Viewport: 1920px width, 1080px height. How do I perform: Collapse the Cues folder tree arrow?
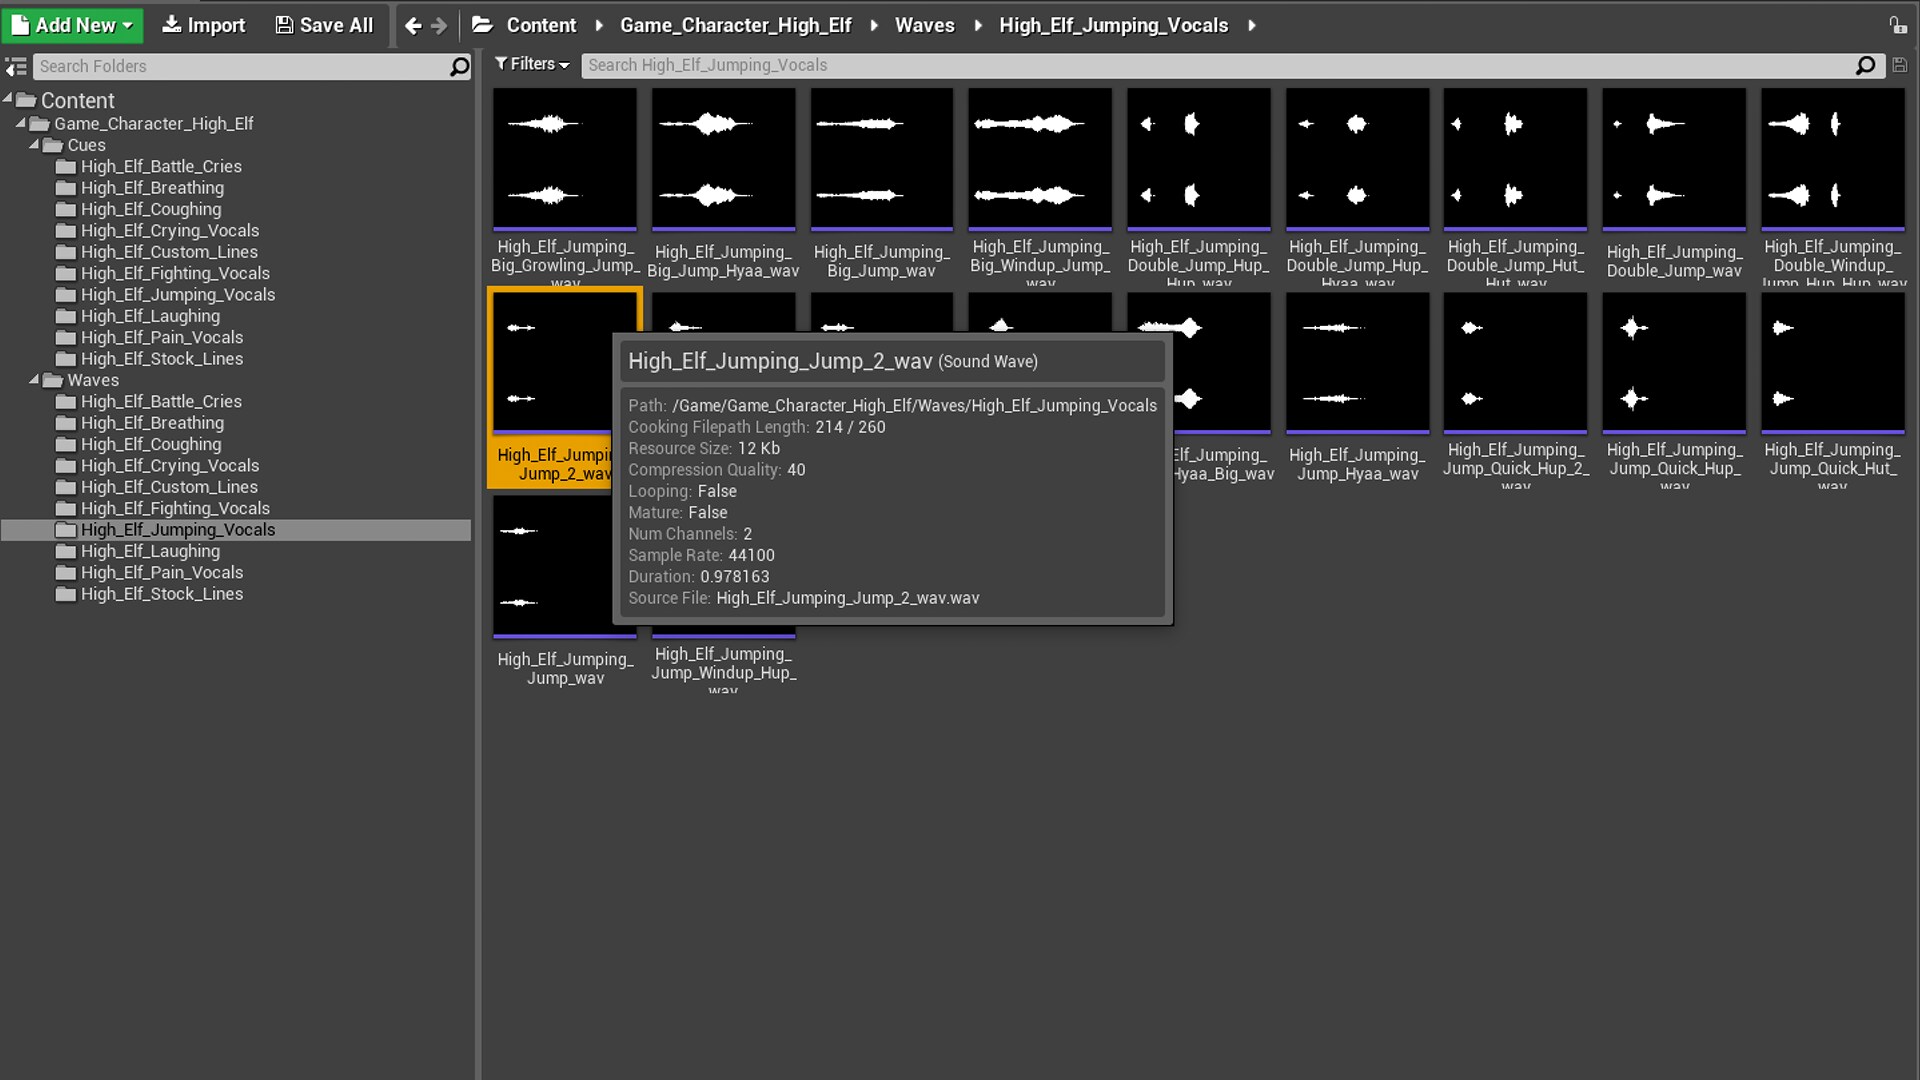[34, 145]
